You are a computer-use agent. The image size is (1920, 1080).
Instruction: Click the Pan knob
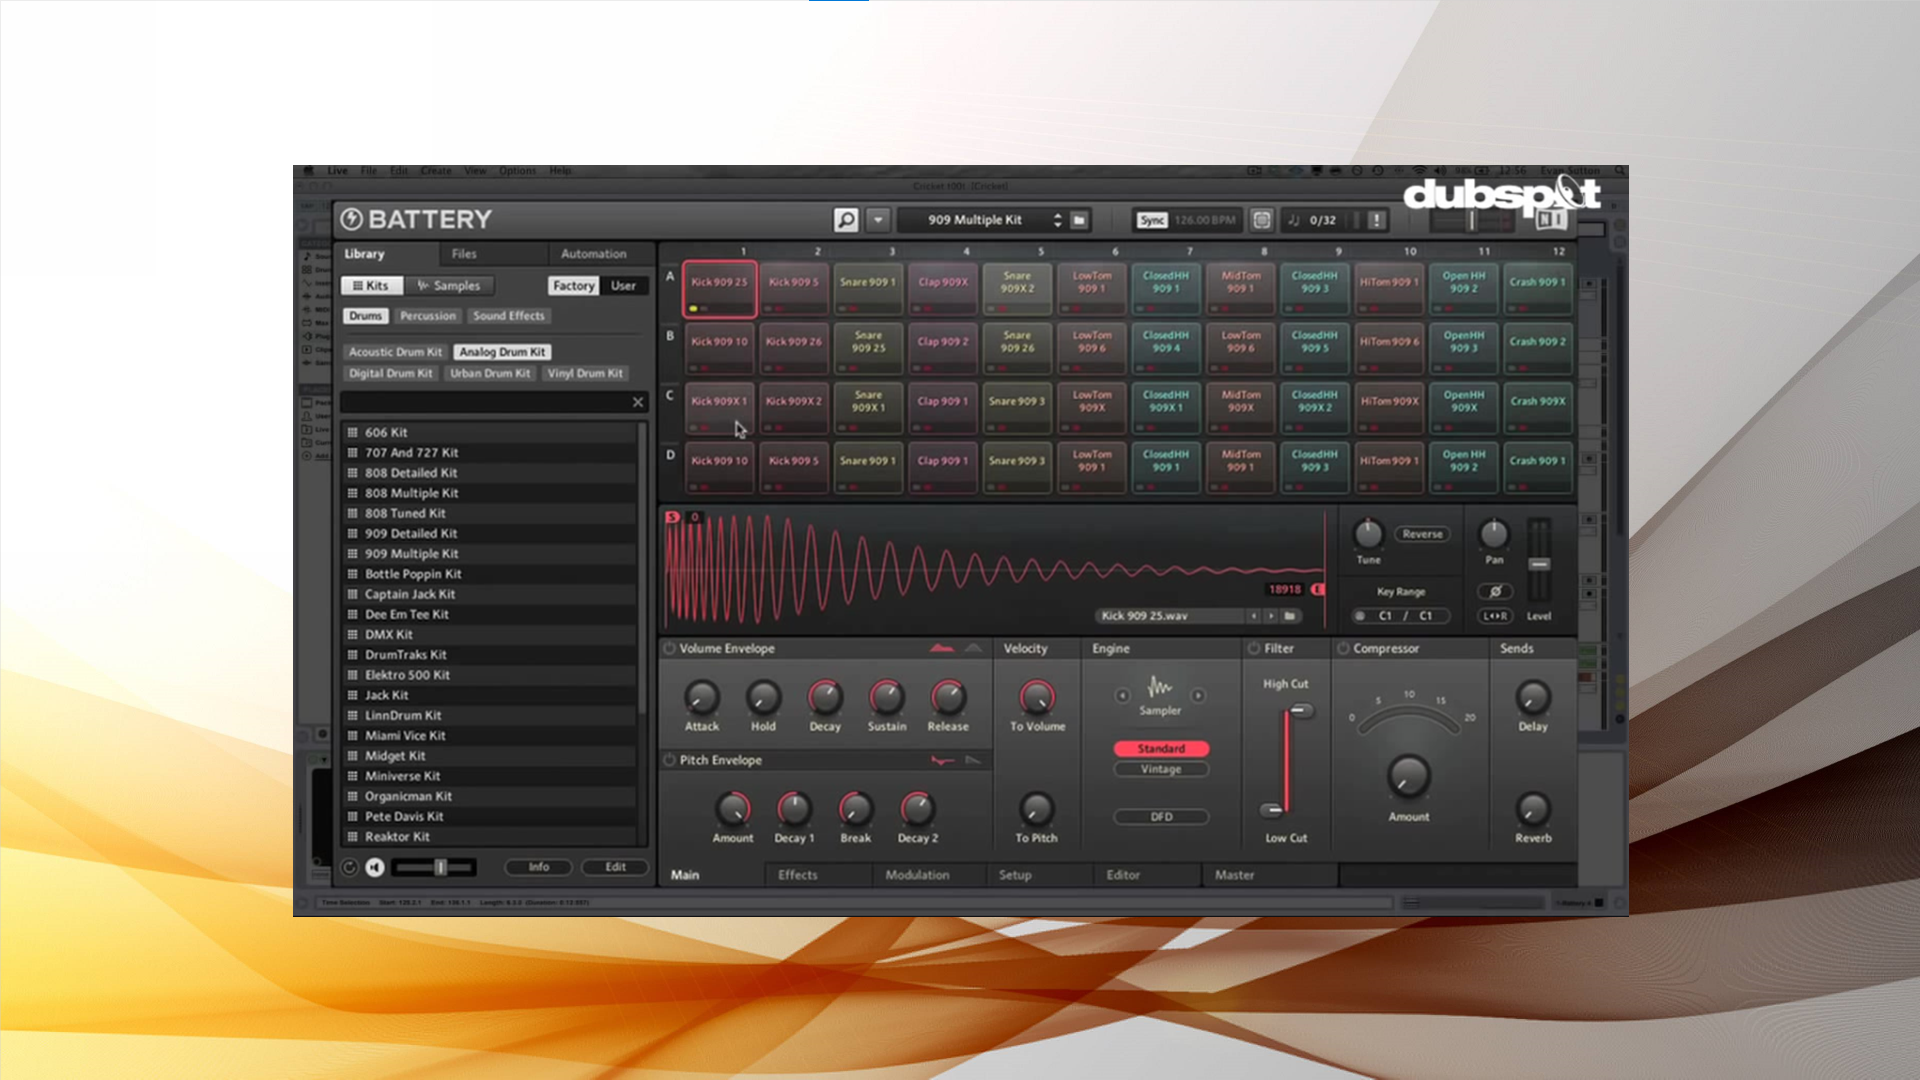click(1494, 534)
